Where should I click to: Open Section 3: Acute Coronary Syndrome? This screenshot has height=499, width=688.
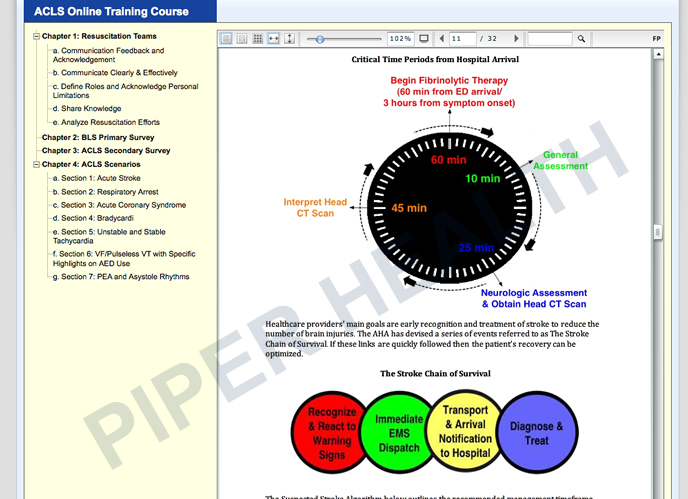pyautogui.click(x=119, y=205)
